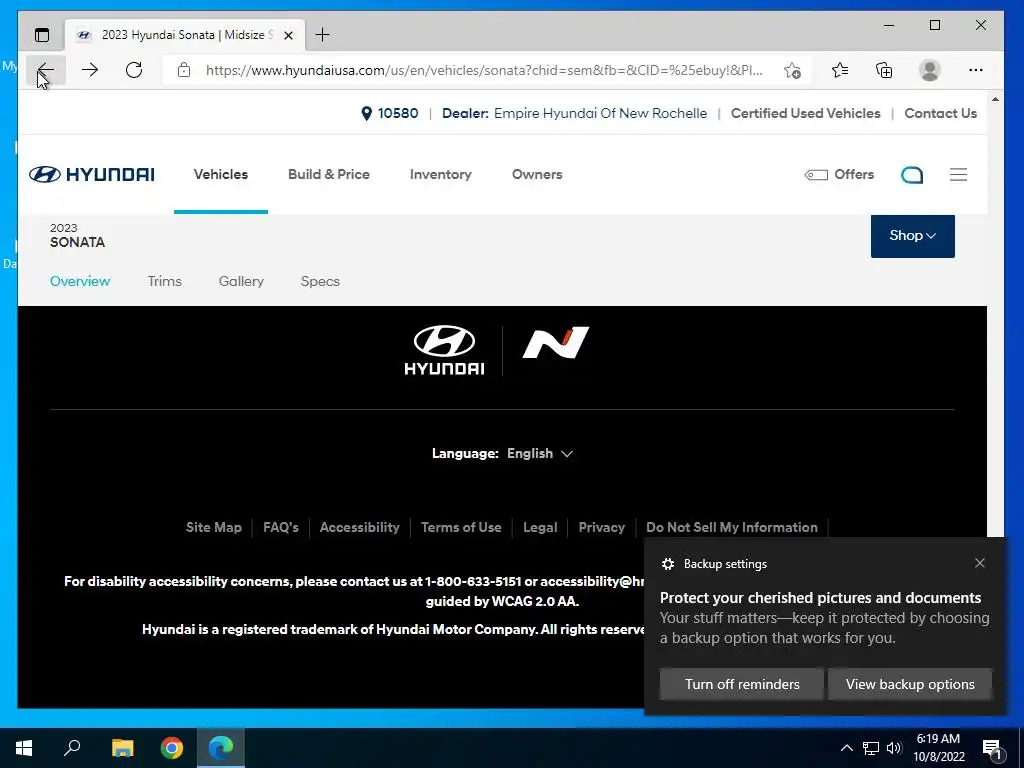
Task: Open the chat bubble icon in header
Action: (912, 175)
